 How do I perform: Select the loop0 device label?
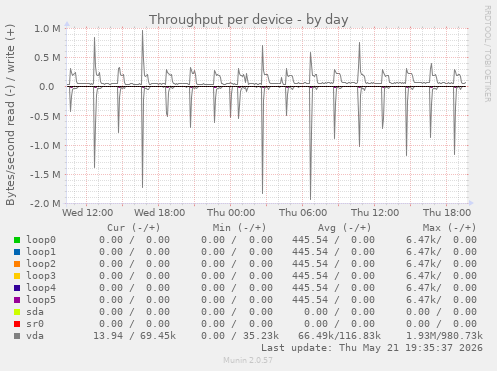(x=41, y=240)
